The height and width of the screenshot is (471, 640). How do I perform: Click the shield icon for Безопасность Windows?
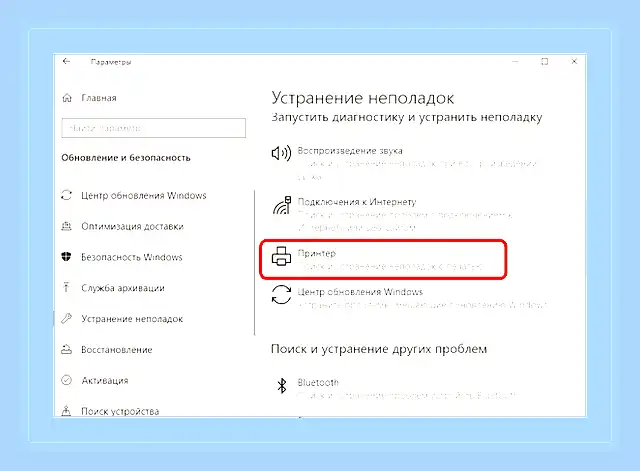pos(66,257)
